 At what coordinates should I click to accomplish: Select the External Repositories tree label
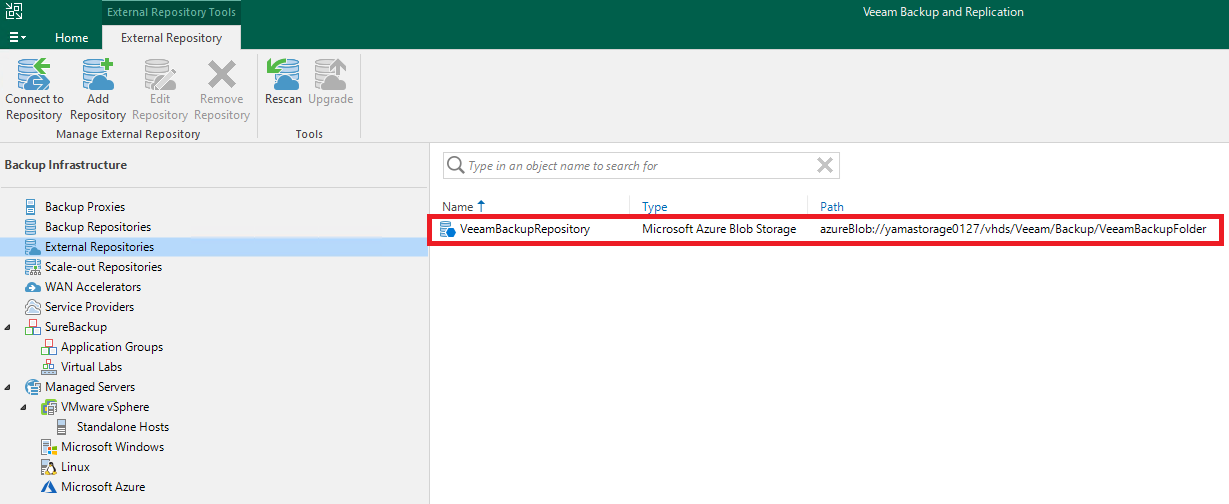click(x=99, y=247)
